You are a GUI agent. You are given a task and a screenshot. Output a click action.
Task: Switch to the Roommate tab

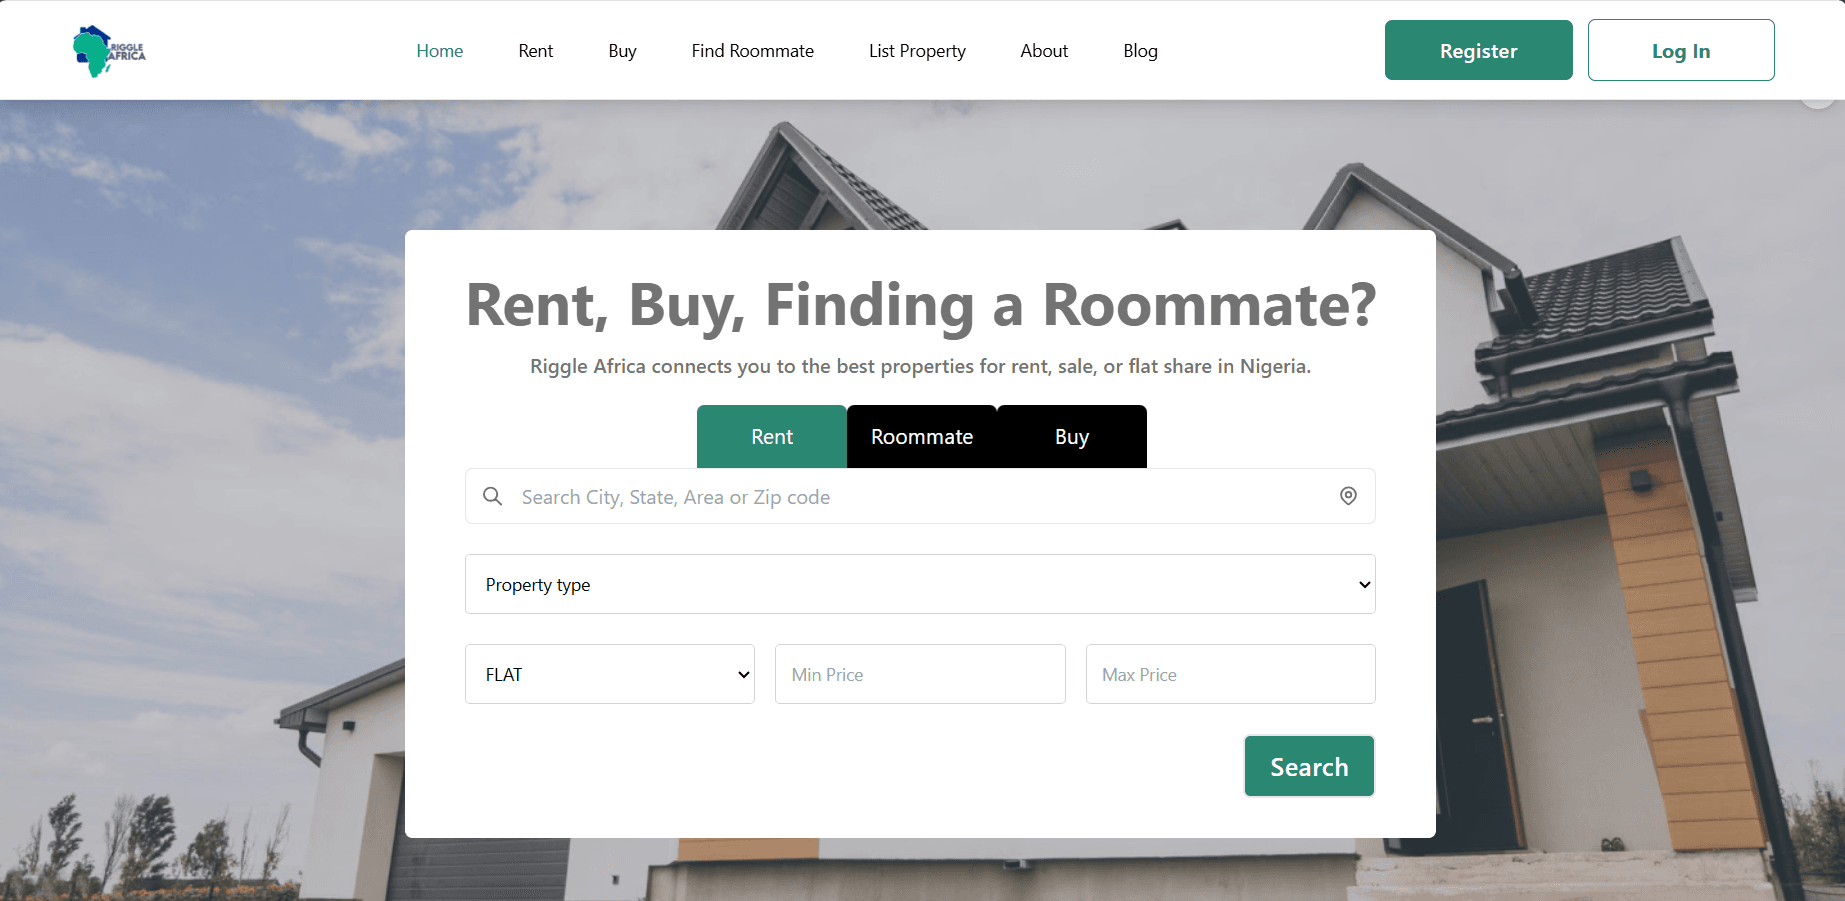[x=922, y=437]
